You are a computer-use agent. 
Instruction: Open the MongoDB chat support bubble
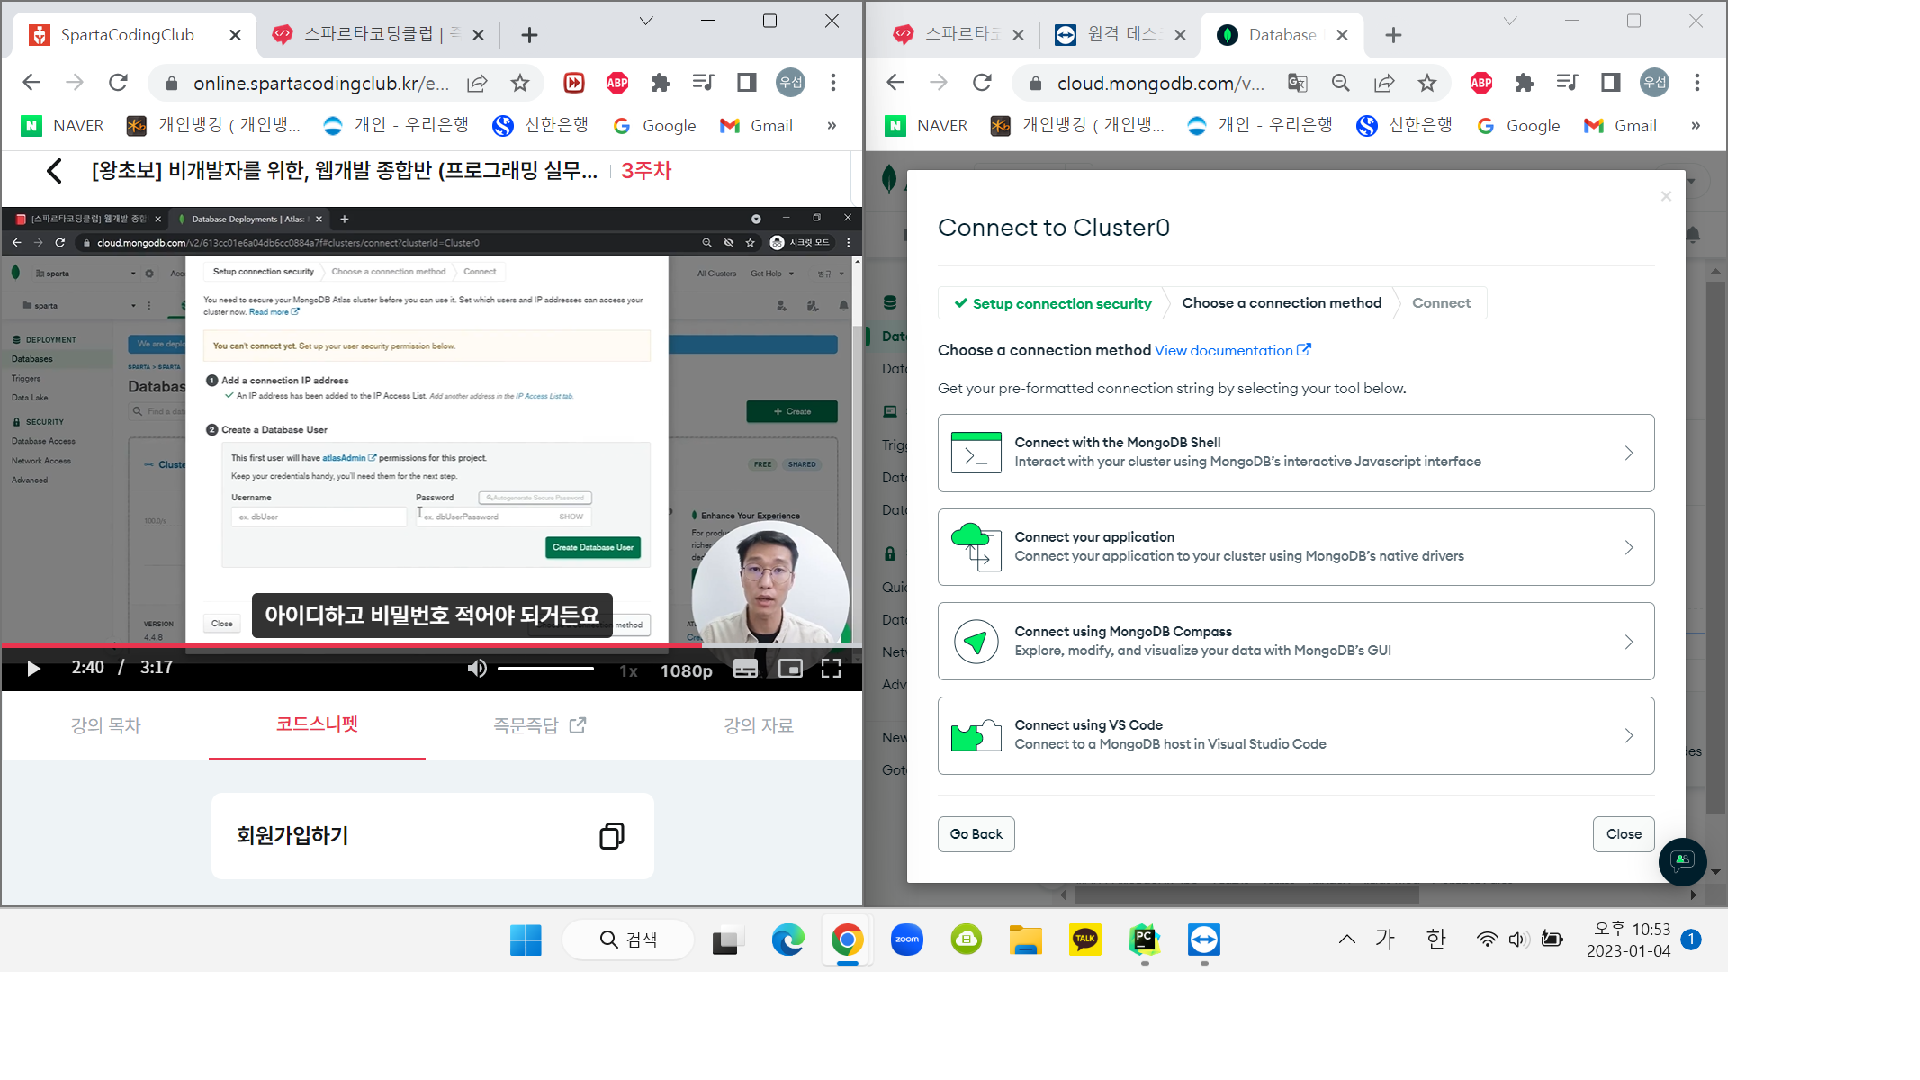coord(1683,861)
